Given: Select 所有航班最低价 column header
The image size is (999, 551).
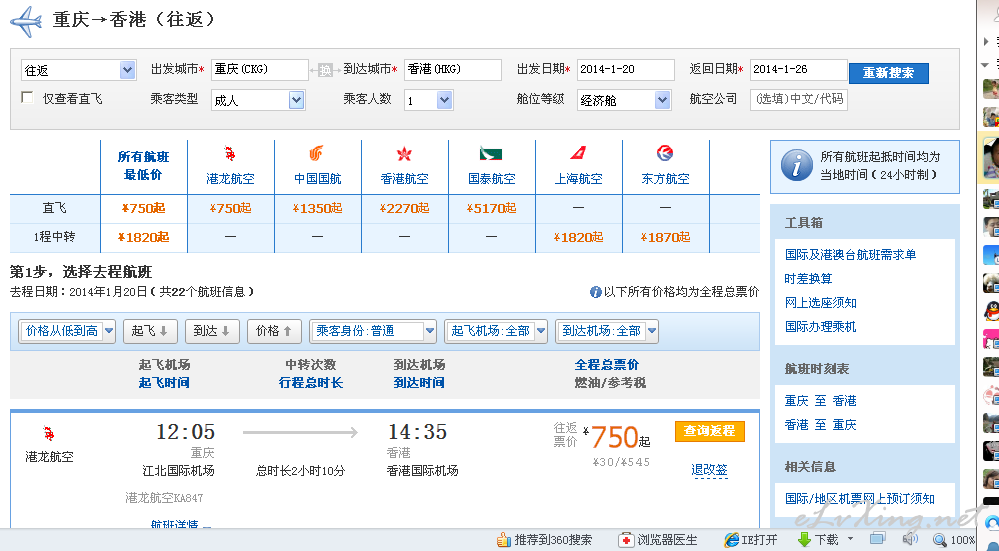Looking at the screenshot, I should click(144, 166).
